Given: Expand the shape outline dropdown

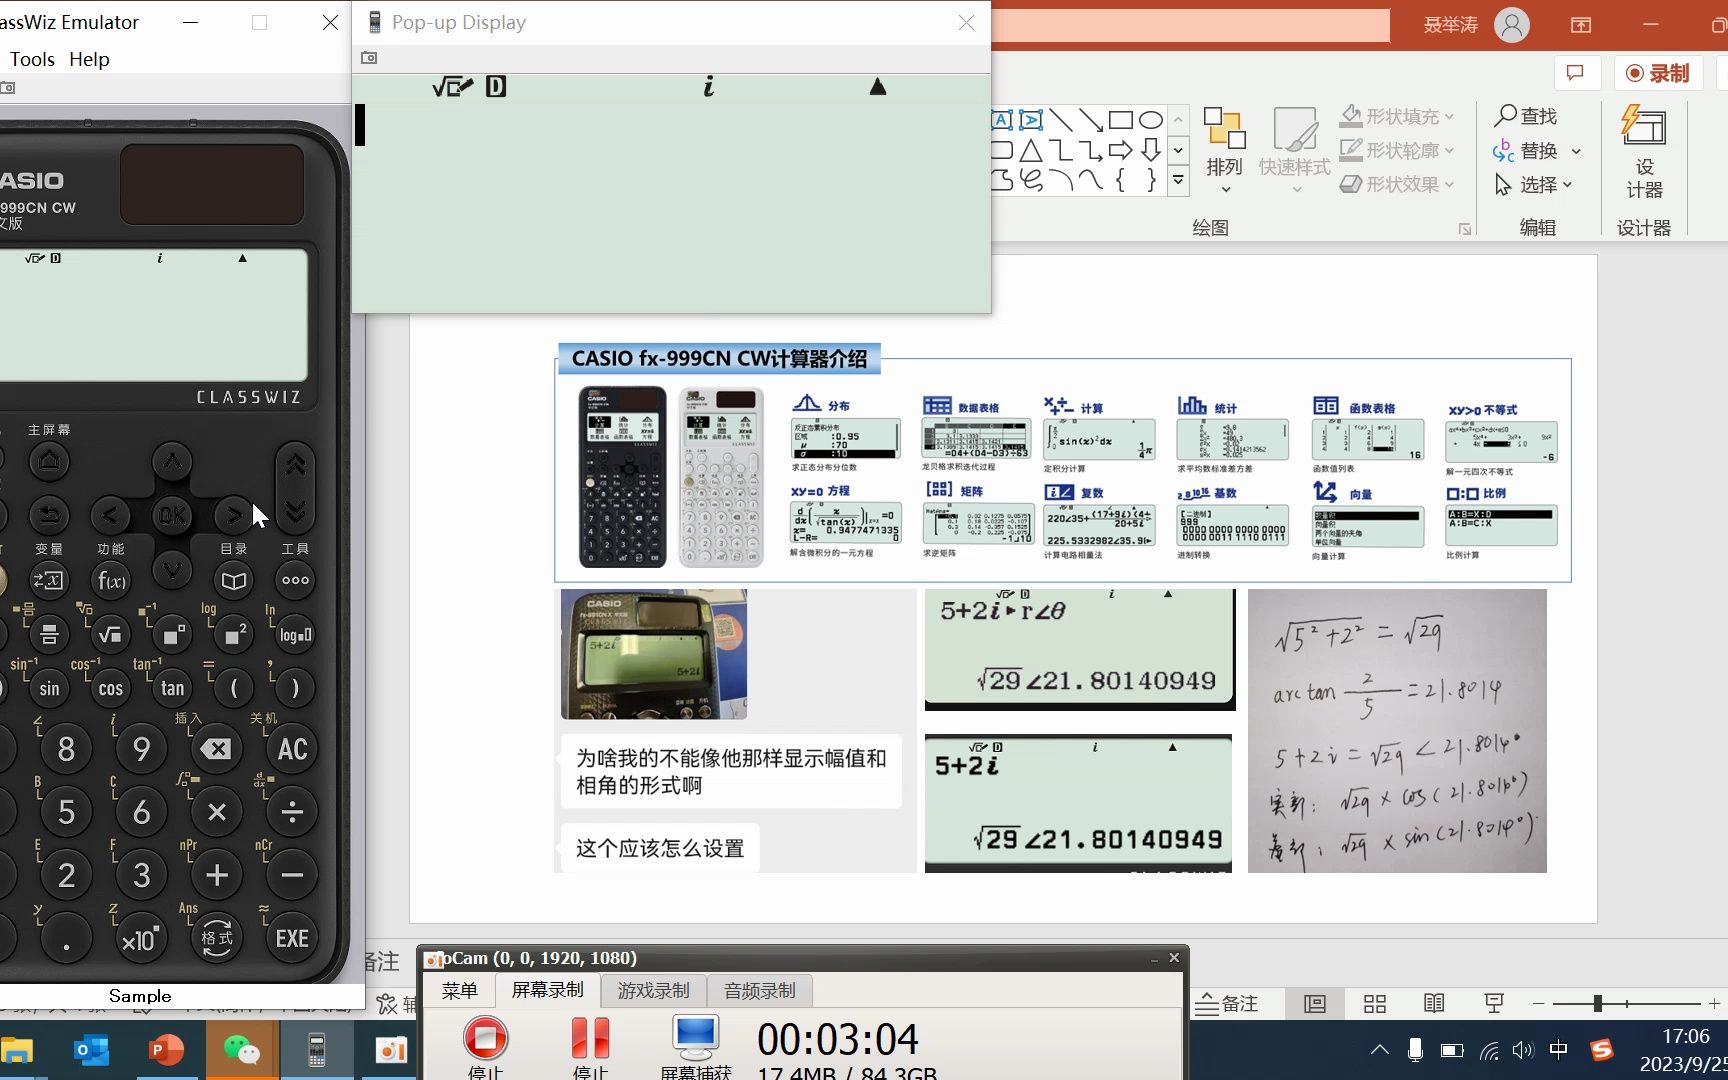Looking at the screenshot, I should 1449,150.
